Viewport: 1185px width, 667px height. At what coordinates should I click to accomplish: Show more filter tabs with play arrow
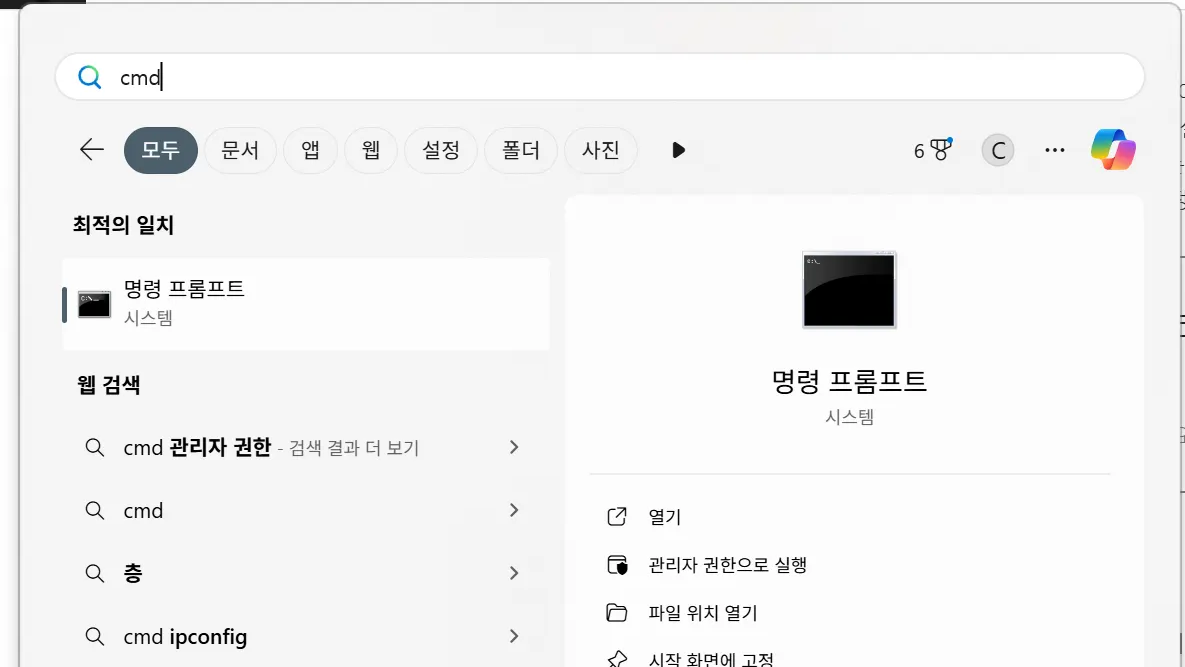click(x=678, y=150)
